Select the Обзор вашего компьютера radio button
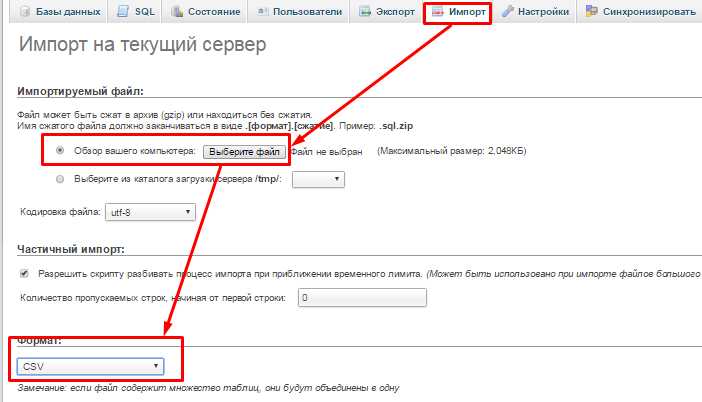Viewport: 702px width, 402px height. (x=60, y=150)
